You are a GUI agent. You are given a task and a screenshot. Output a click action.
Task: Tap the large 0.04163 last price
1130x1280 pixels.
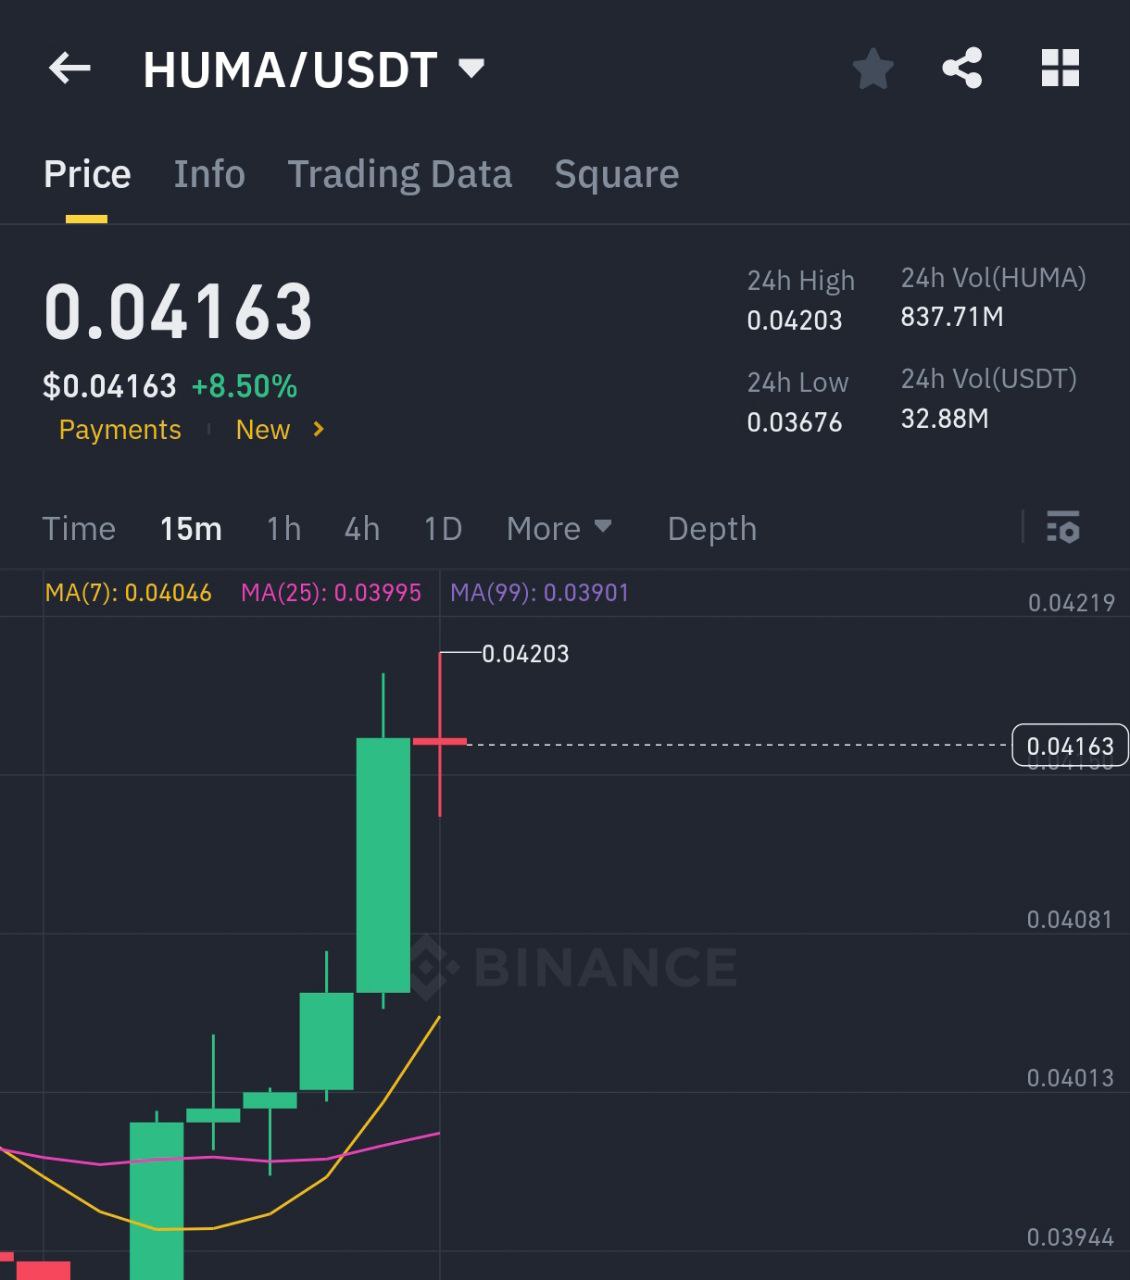pyautogui.click(x=179, y=311)
